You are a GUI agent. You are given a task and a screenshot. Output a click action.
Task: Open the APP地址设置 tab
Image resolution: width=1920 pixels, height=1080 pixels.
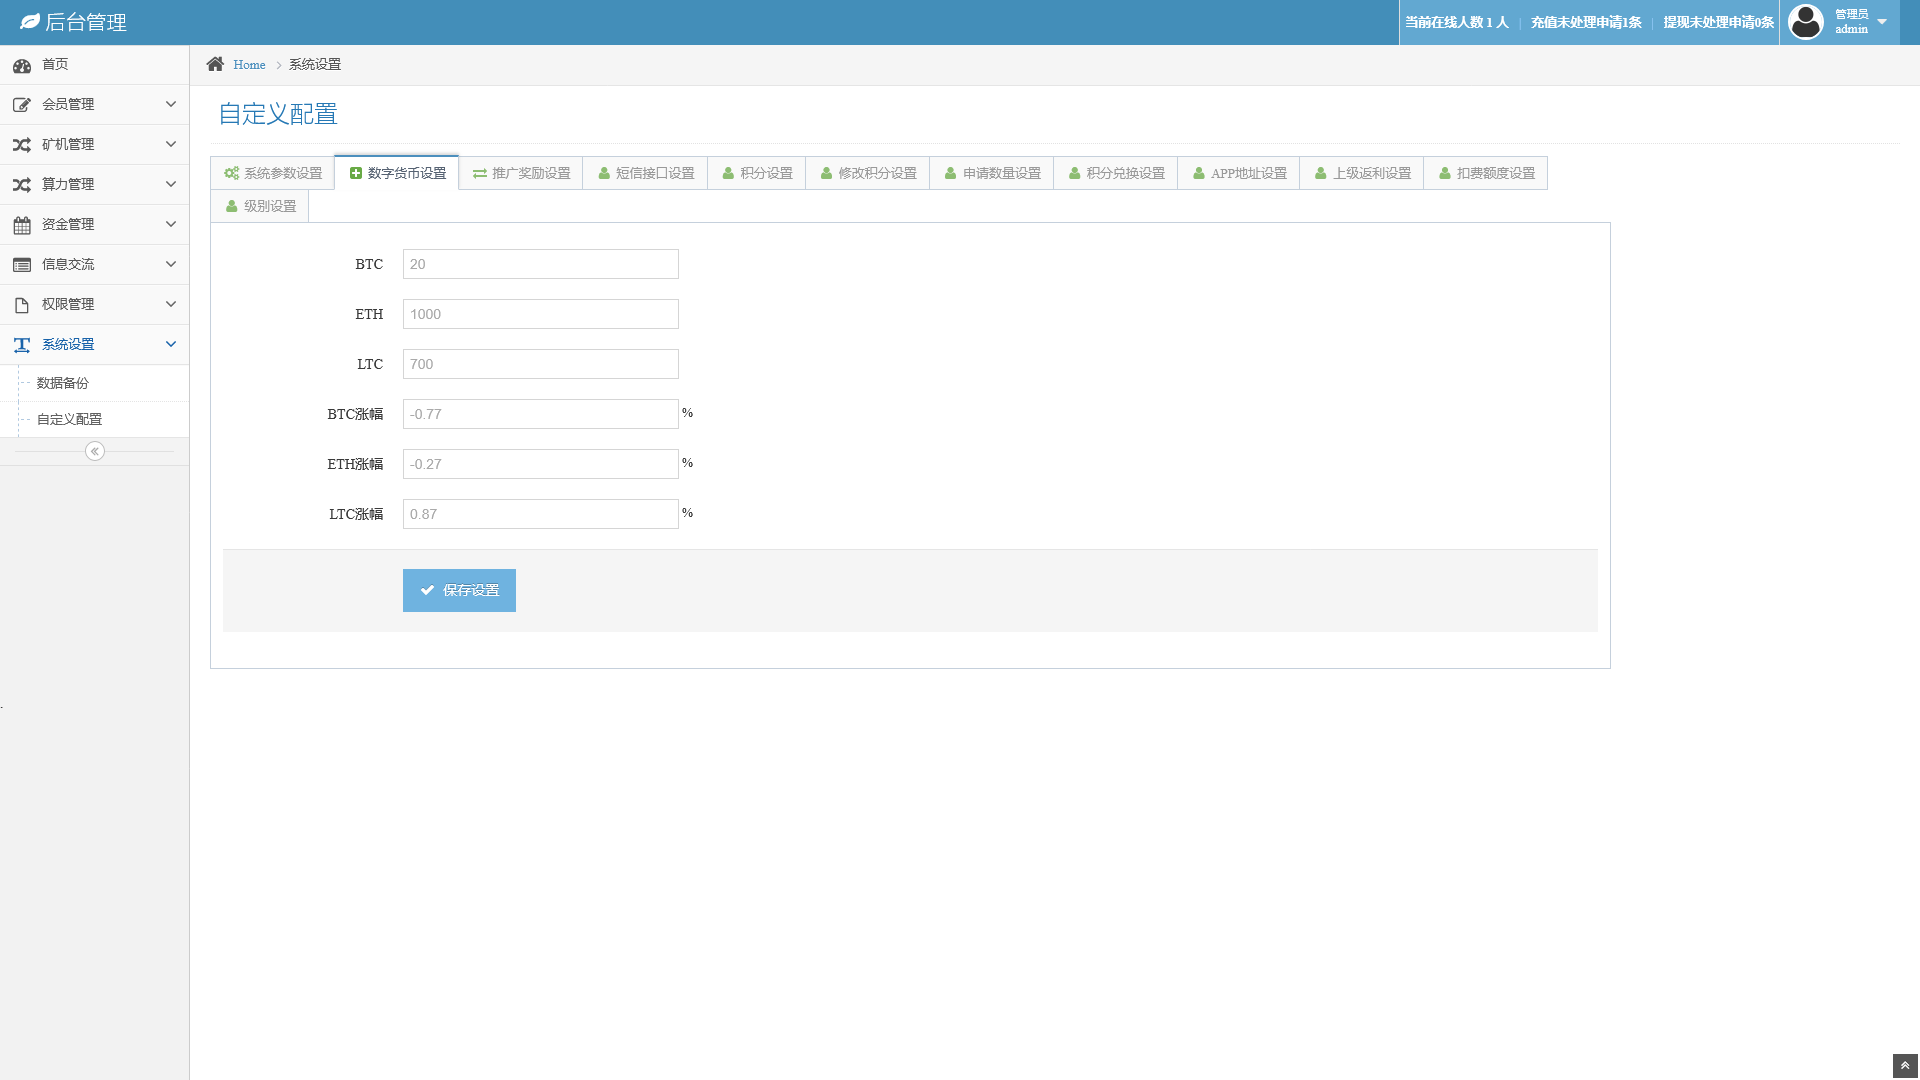(1239, 173)
